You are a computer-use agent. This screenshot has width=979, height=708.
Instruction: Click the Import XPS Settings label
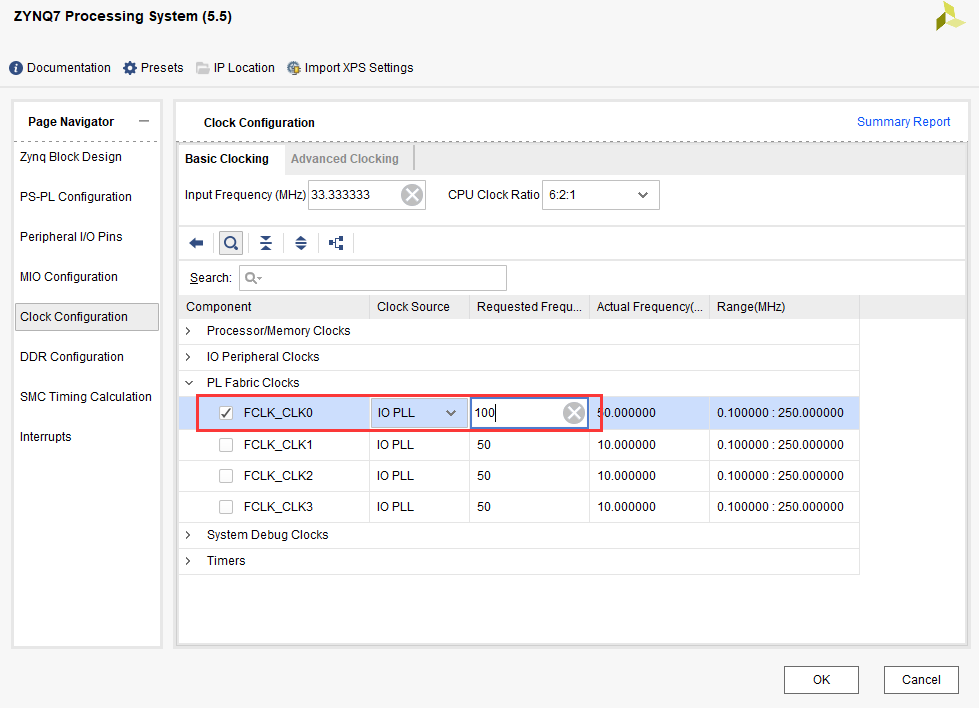(x=359, y=68)
